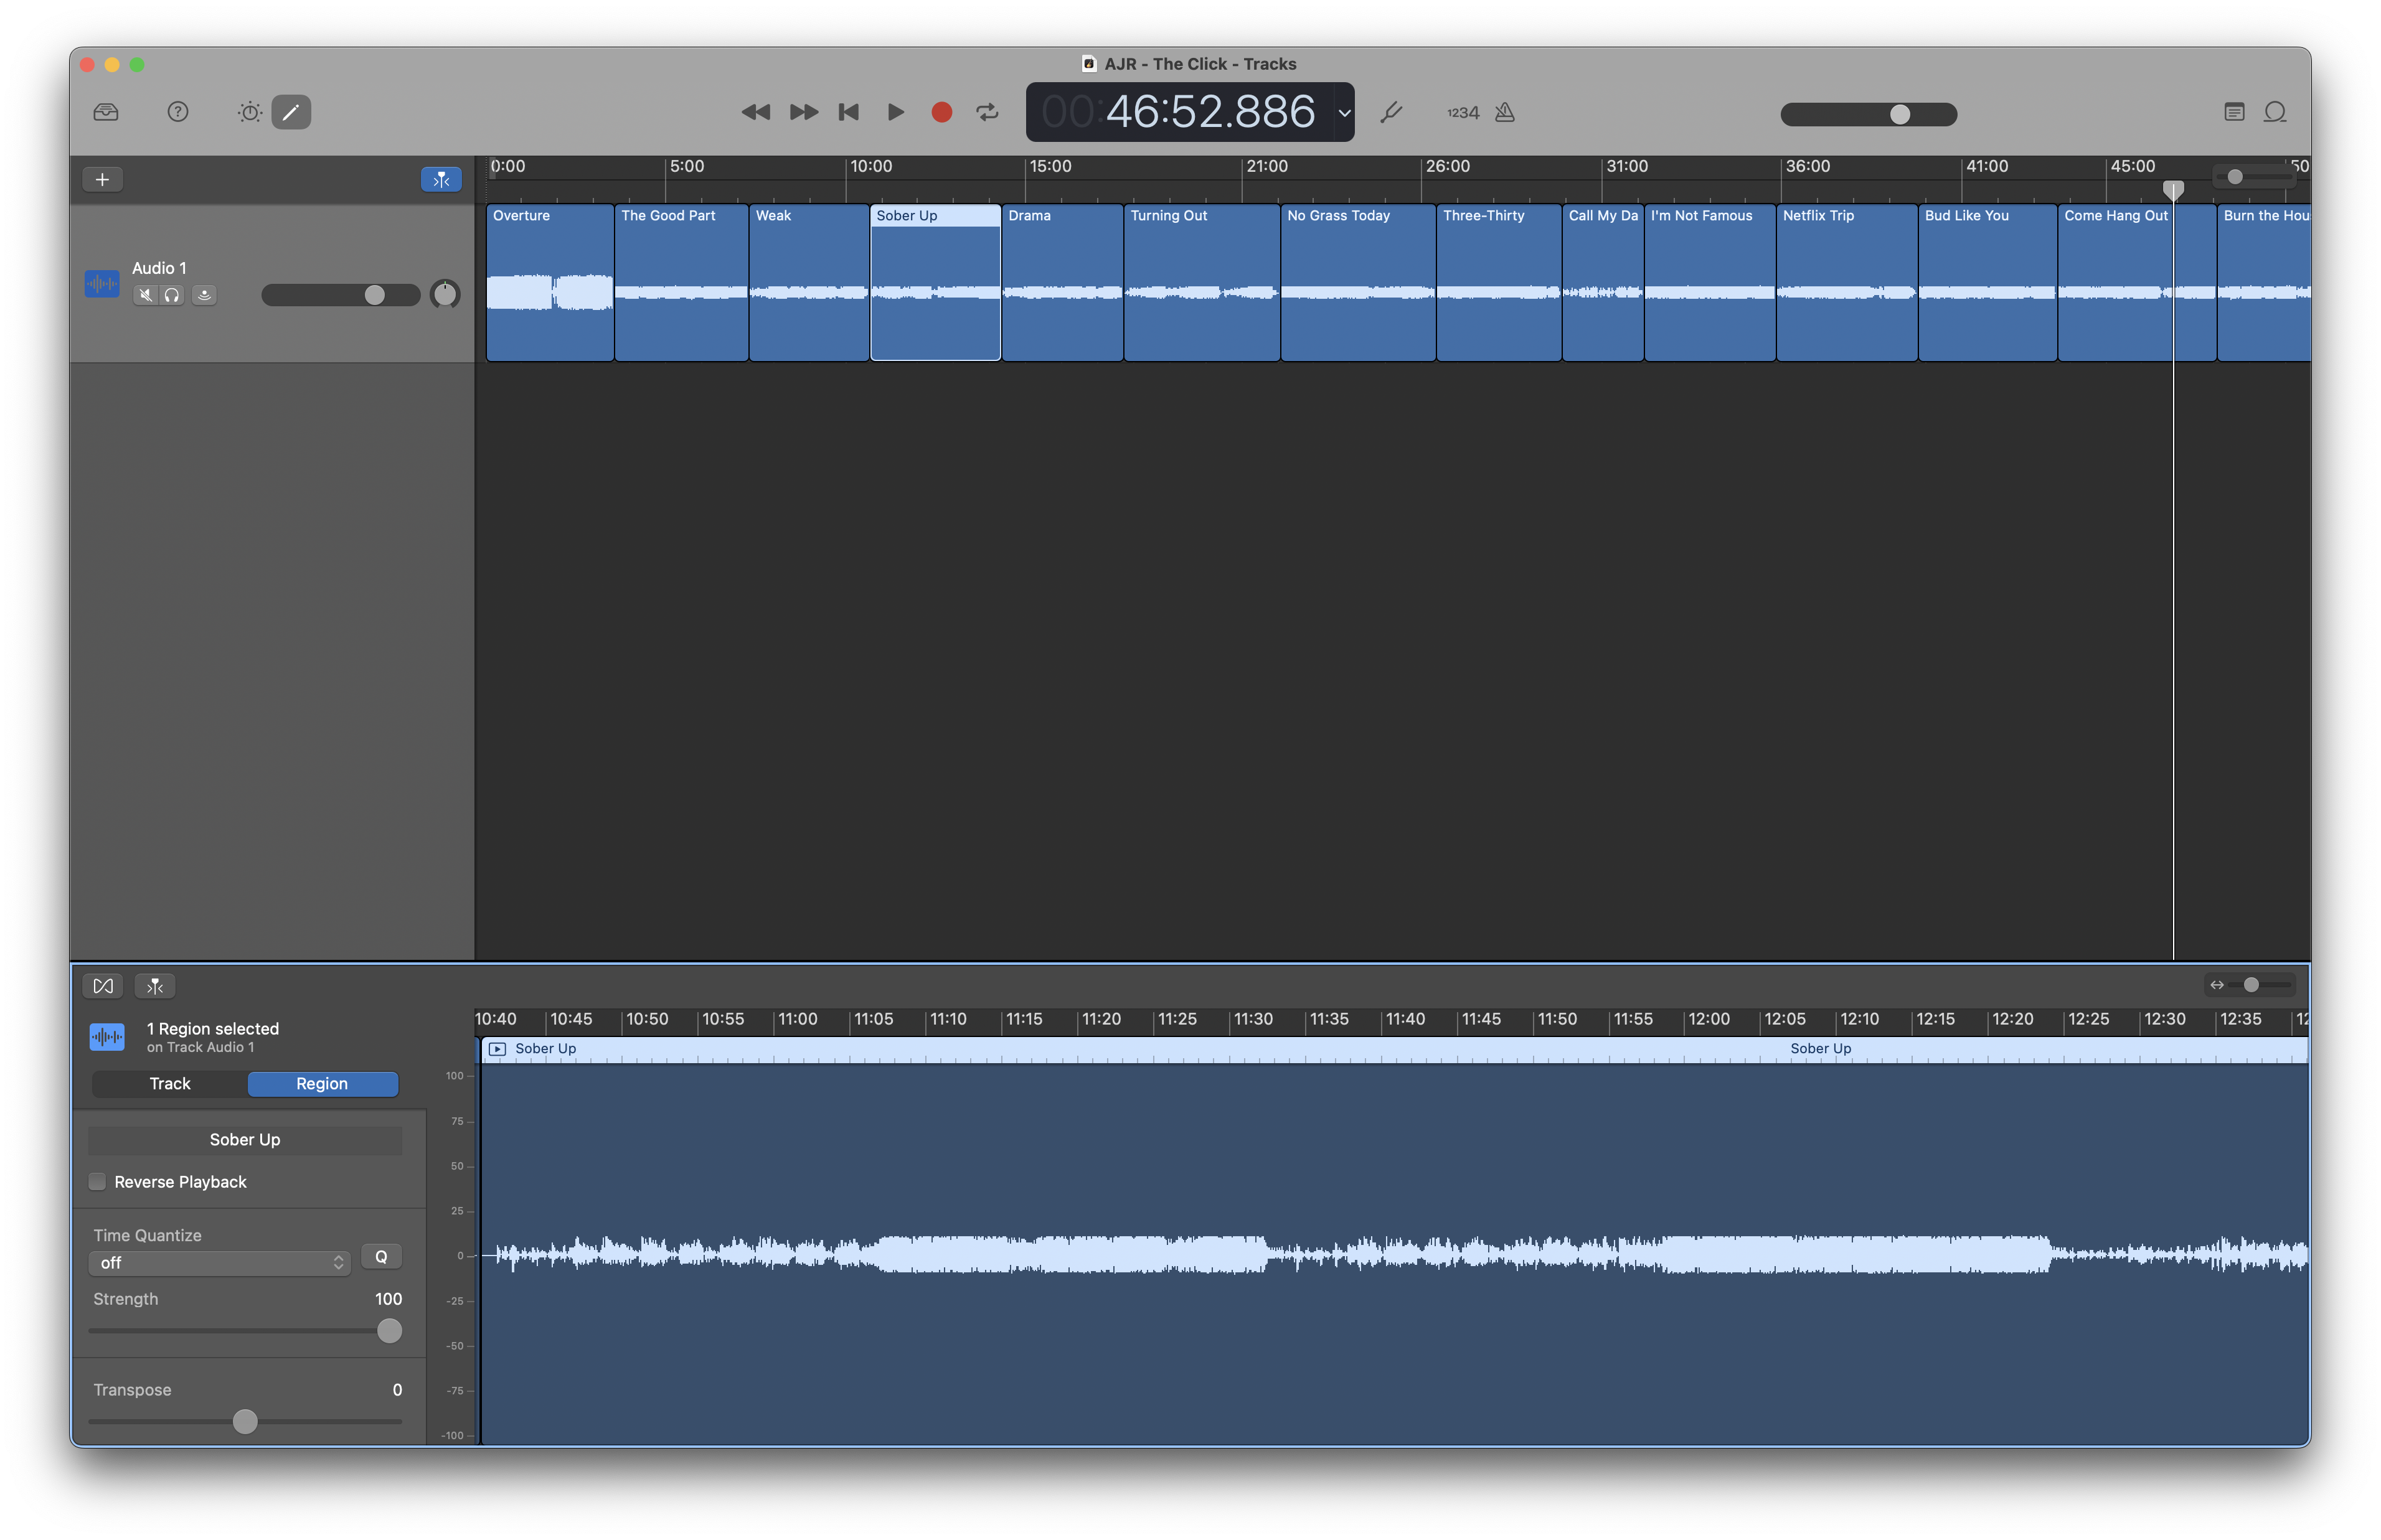Select the Netflix Trip region
The image size is (2381, 1540).
1846,282
